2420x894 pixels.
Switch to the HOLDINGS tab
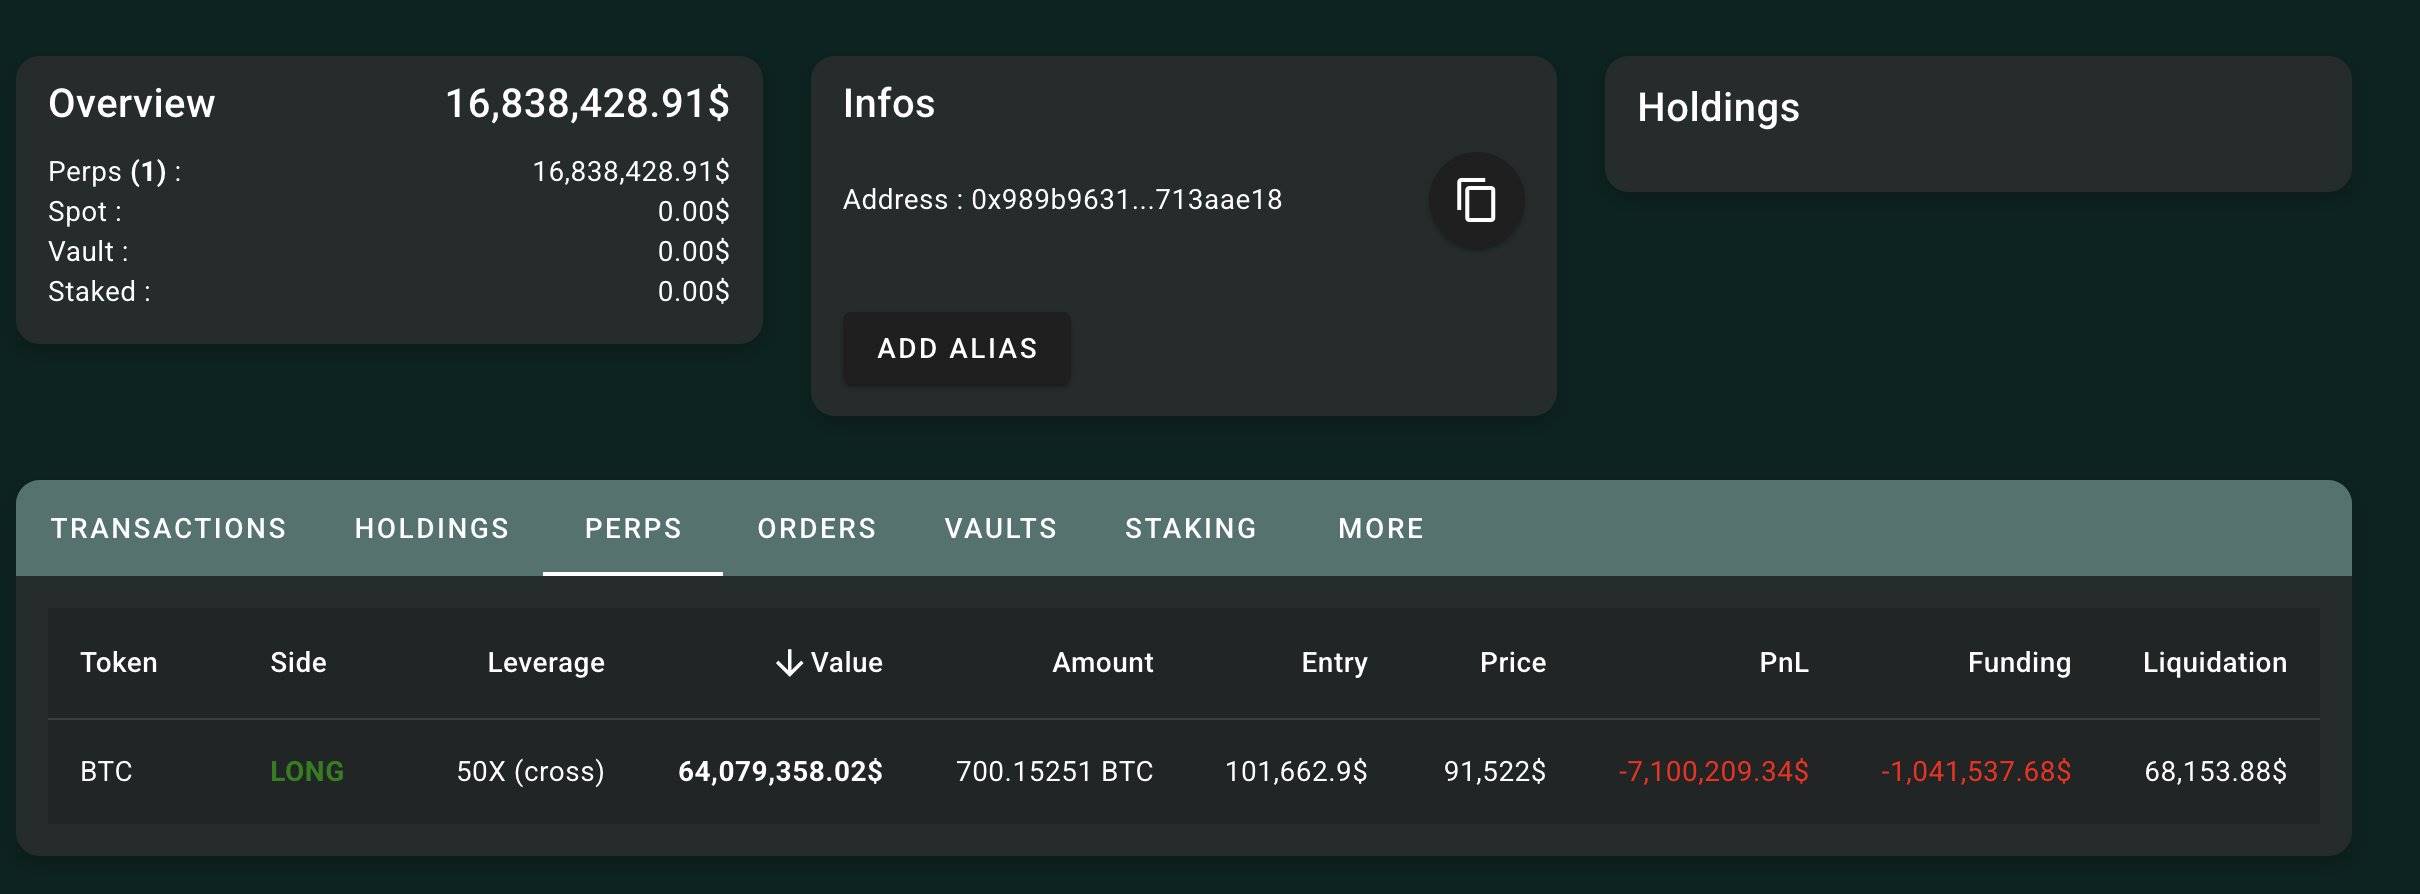(x=432, y=528)
